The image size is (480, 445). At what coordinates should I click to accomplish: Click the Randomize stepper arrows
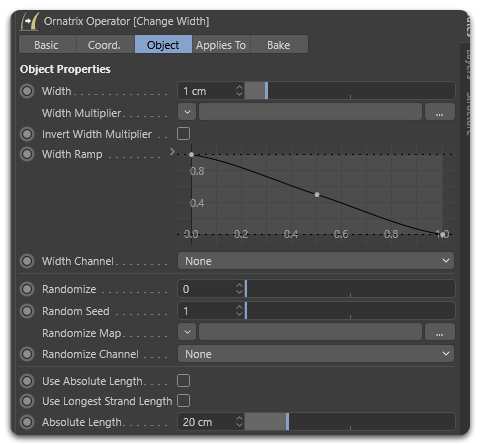239,289
